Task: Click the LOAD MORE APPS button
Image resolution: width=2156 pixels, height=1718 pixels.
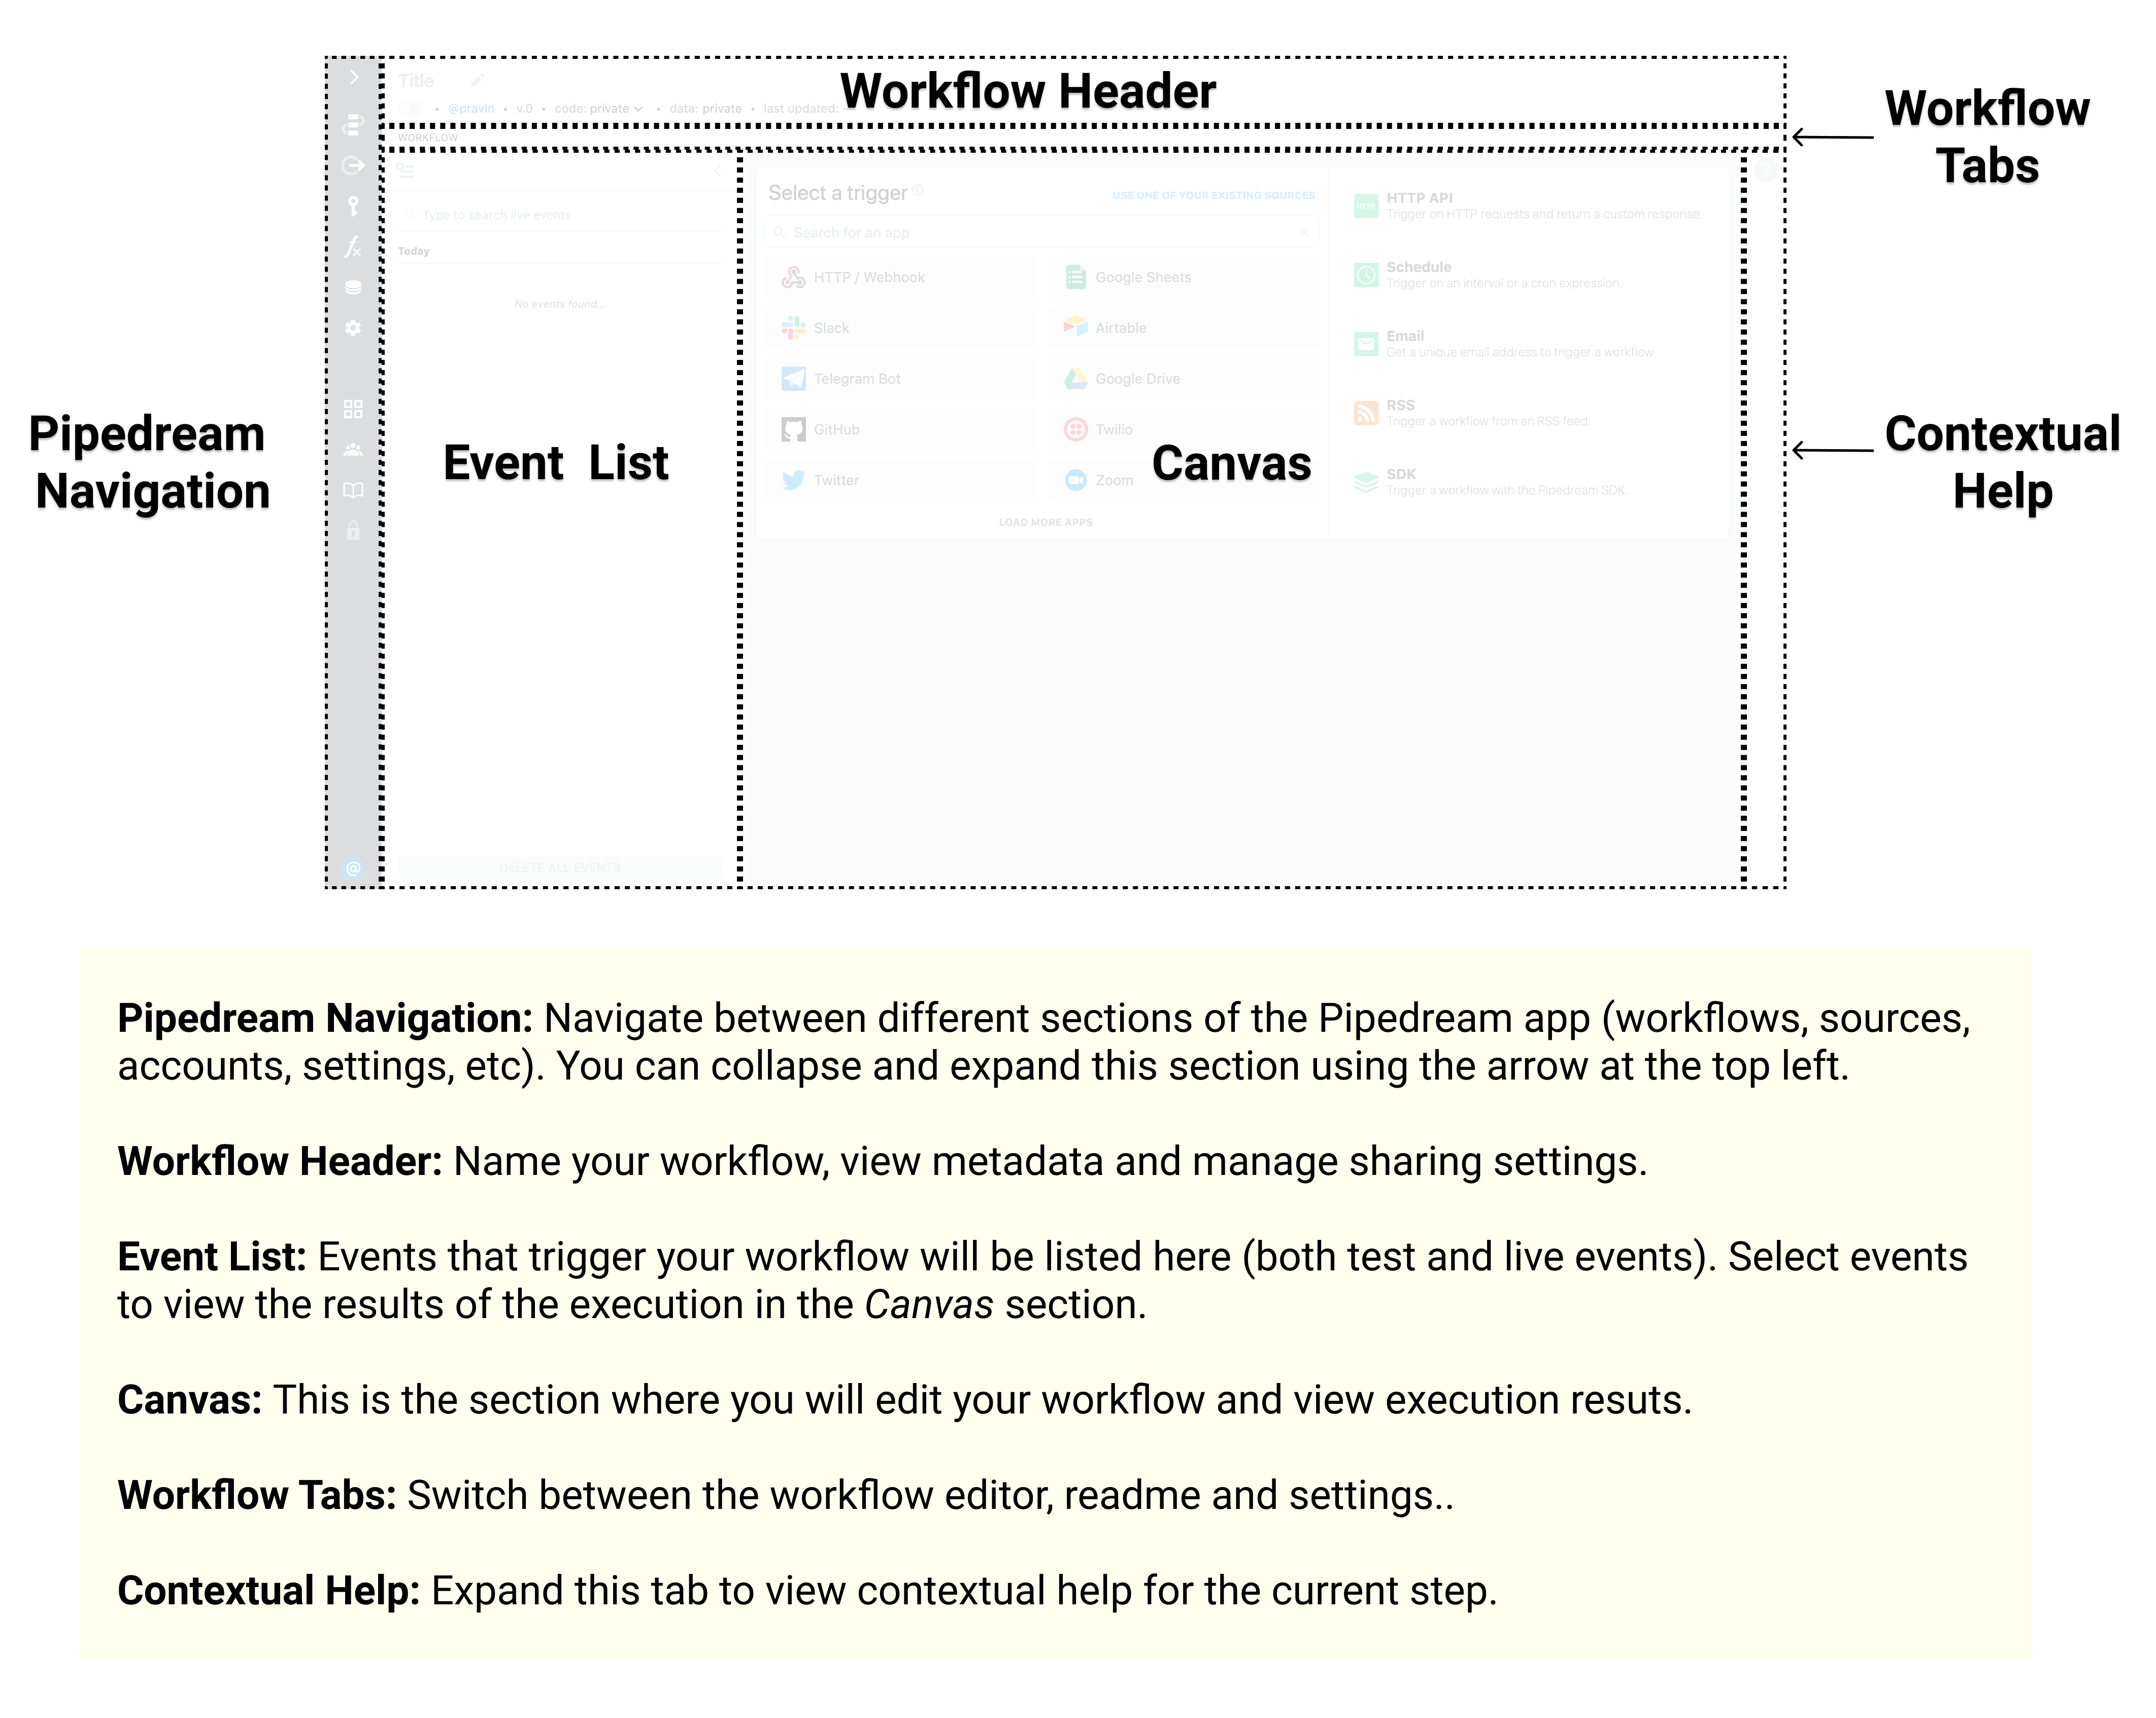Action: 1045,522
